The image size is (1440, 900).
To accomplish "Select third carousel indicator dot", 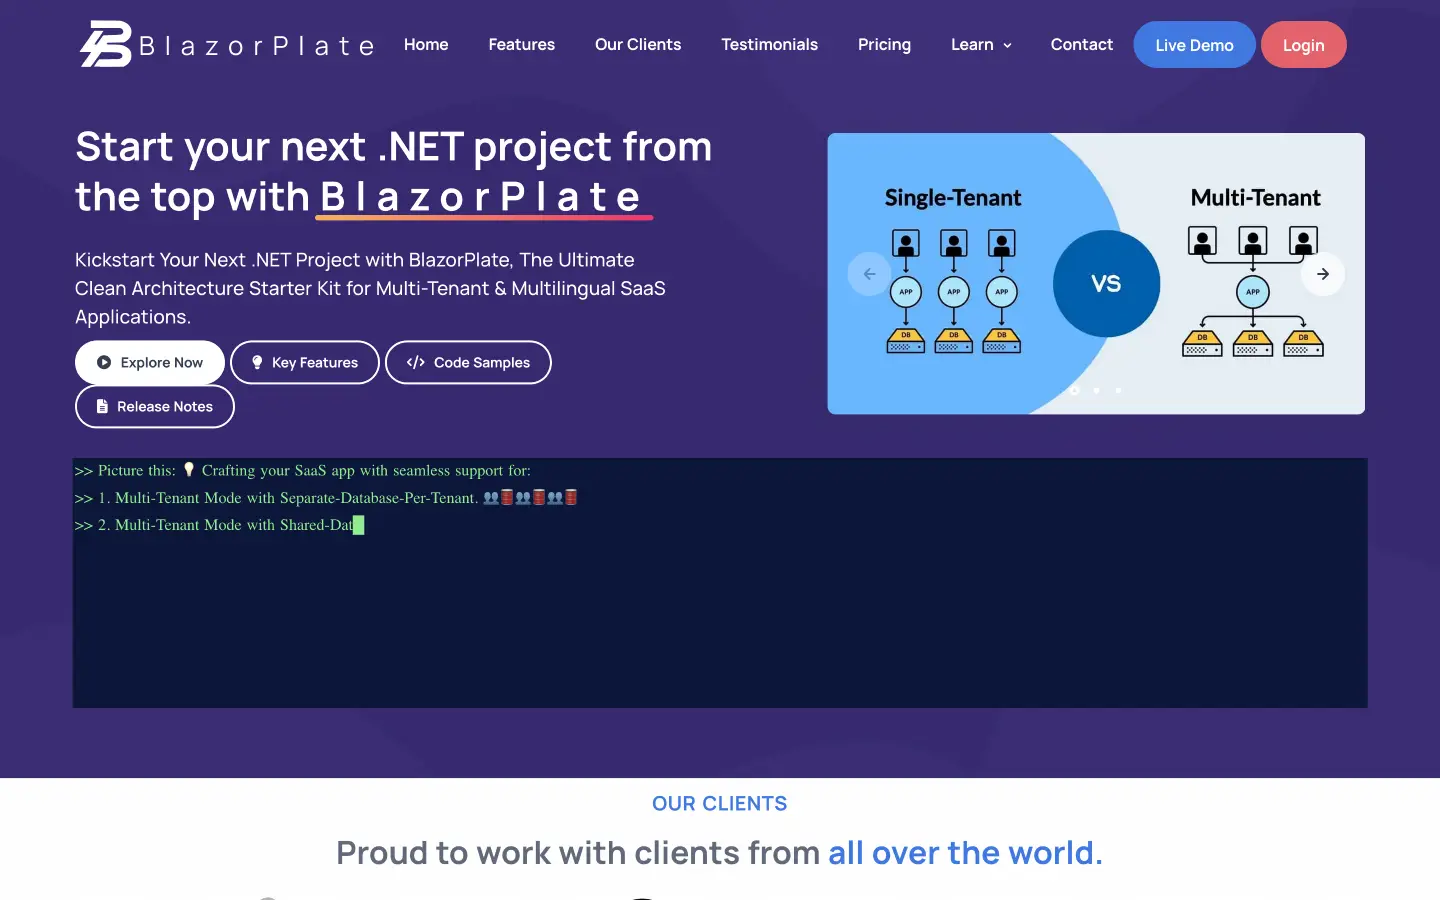I will point(1118,390).
